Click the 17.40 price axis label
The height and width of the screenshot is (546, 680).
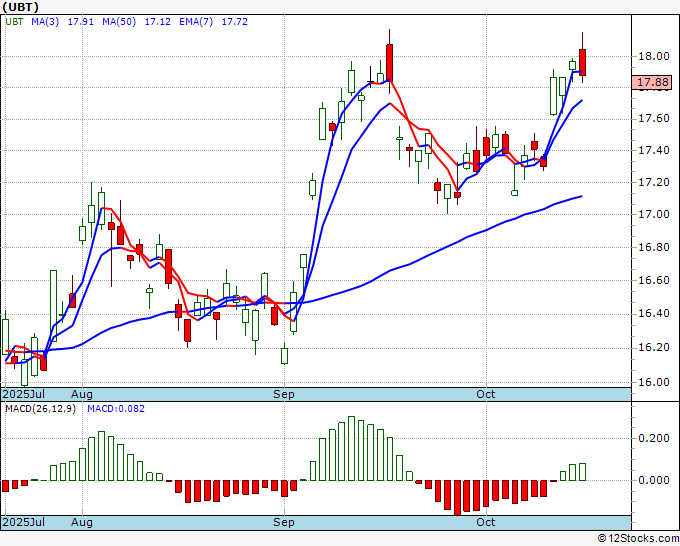654,150
